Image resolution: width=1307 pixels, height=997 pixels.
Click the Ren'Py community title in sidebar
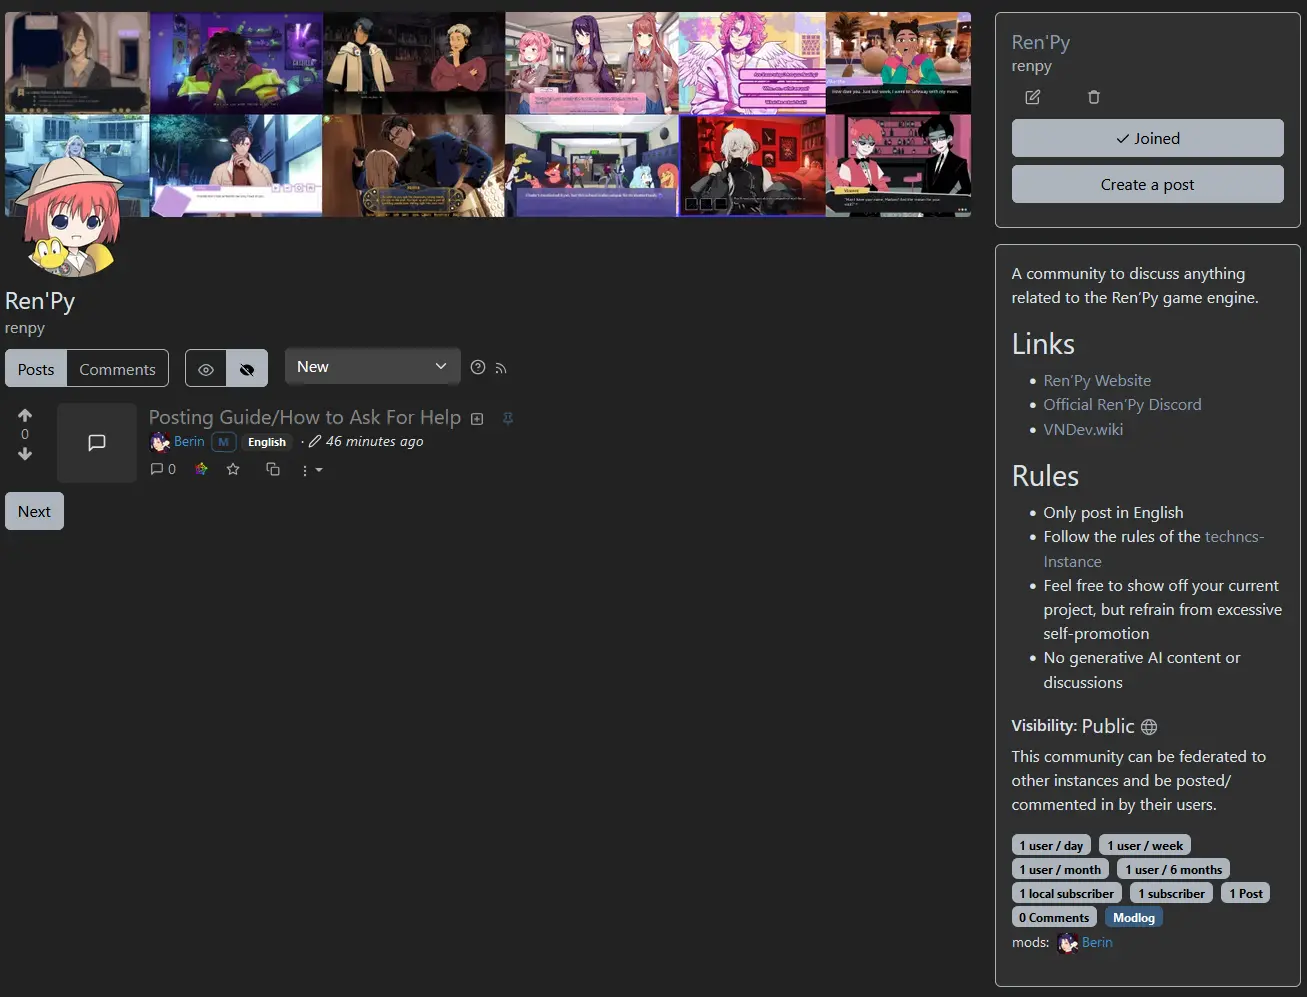click(1040, 42)
